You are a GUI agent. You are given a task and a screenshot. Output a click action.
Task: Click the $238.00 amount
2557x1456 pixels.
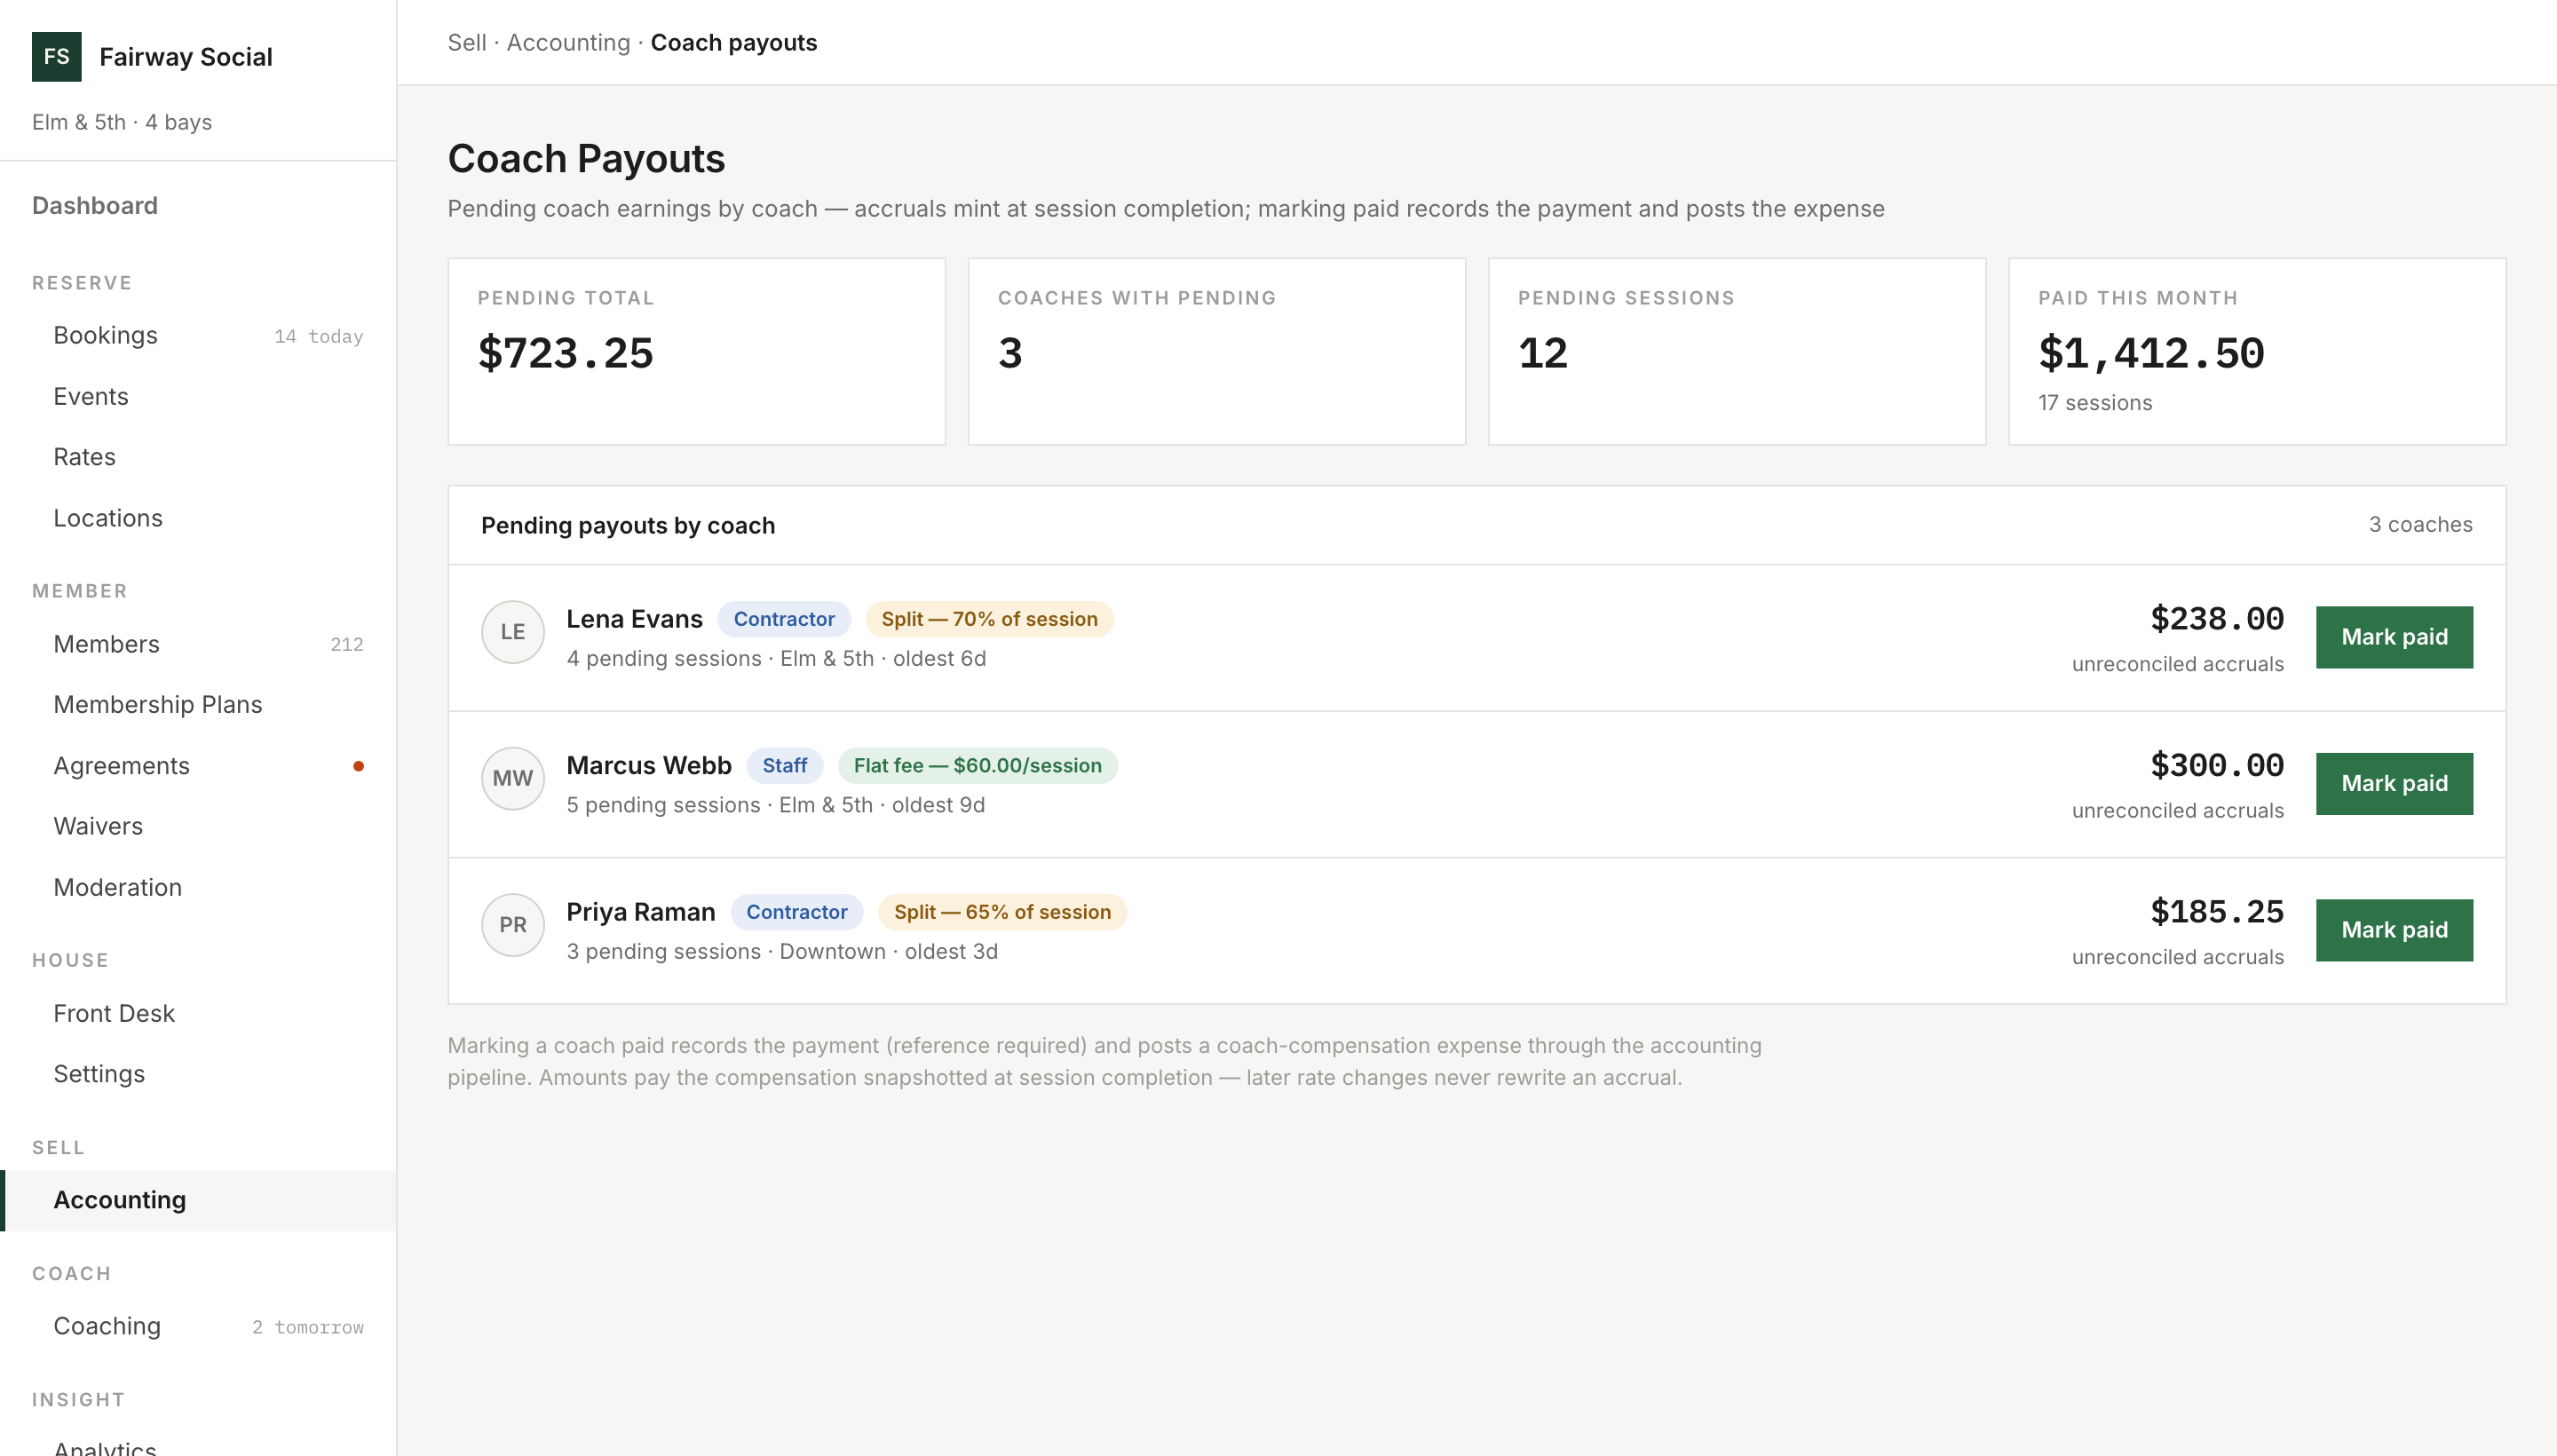click(x=2217, y=619)
